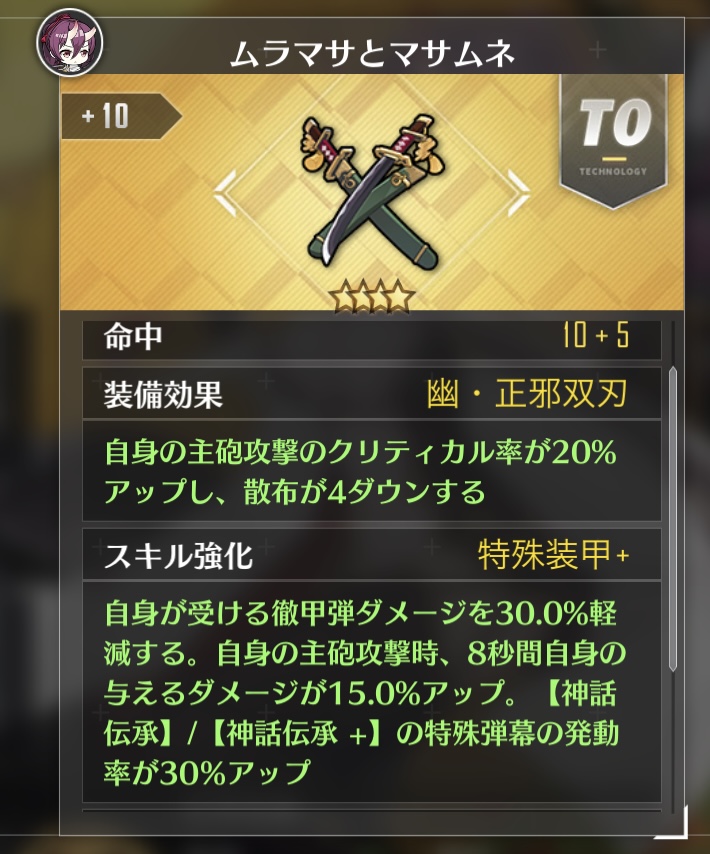The height and width of the screenshot is (854, 710).
Task: Click the T0 Technology tier badge
Action: [x=614, y=141]
